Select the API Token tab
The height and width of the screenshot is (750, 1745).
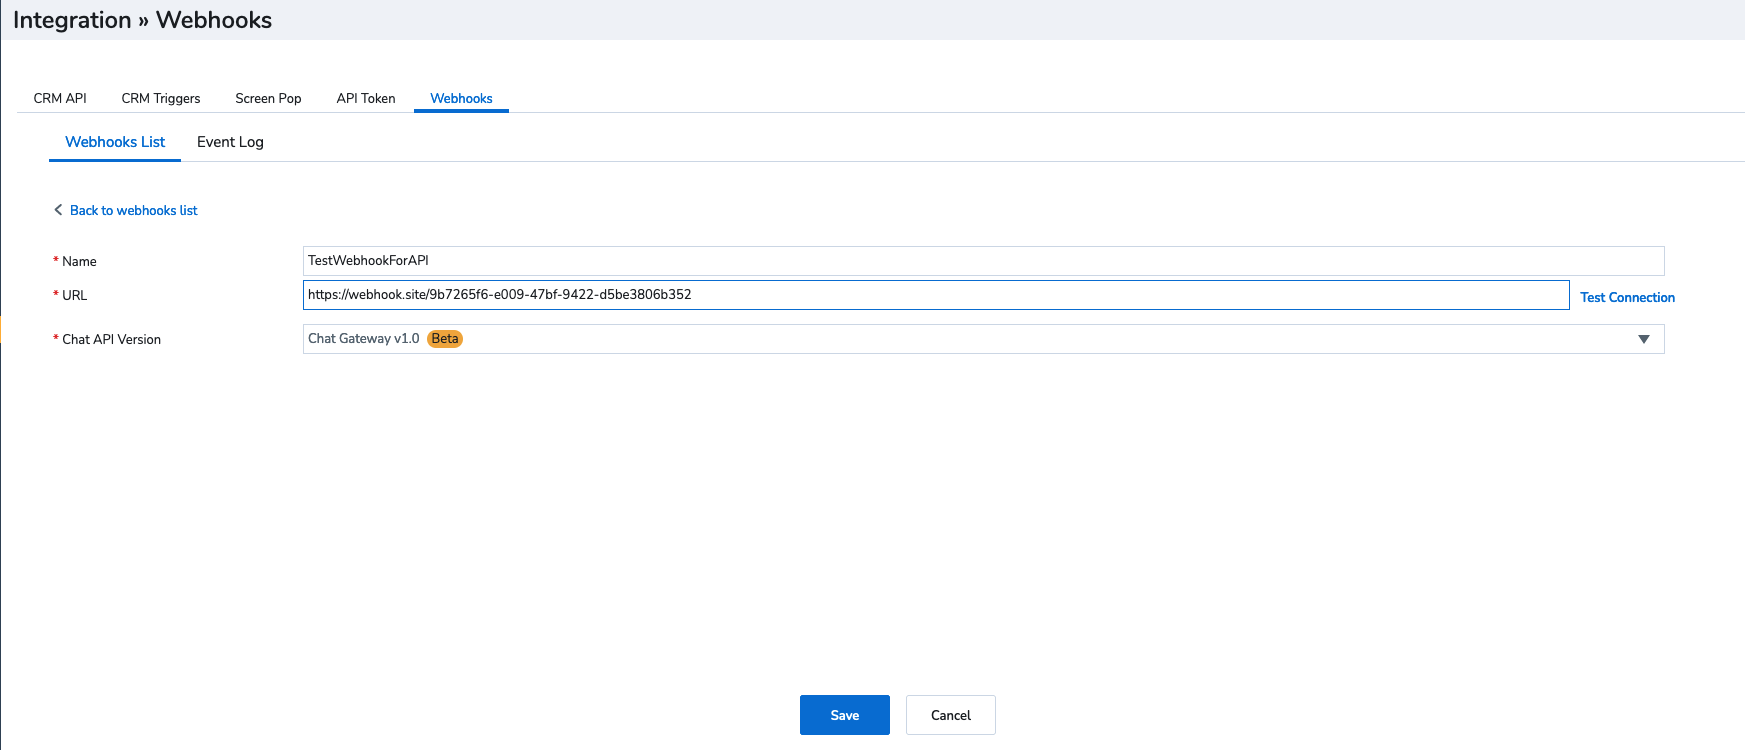click(x=366, y=98)
